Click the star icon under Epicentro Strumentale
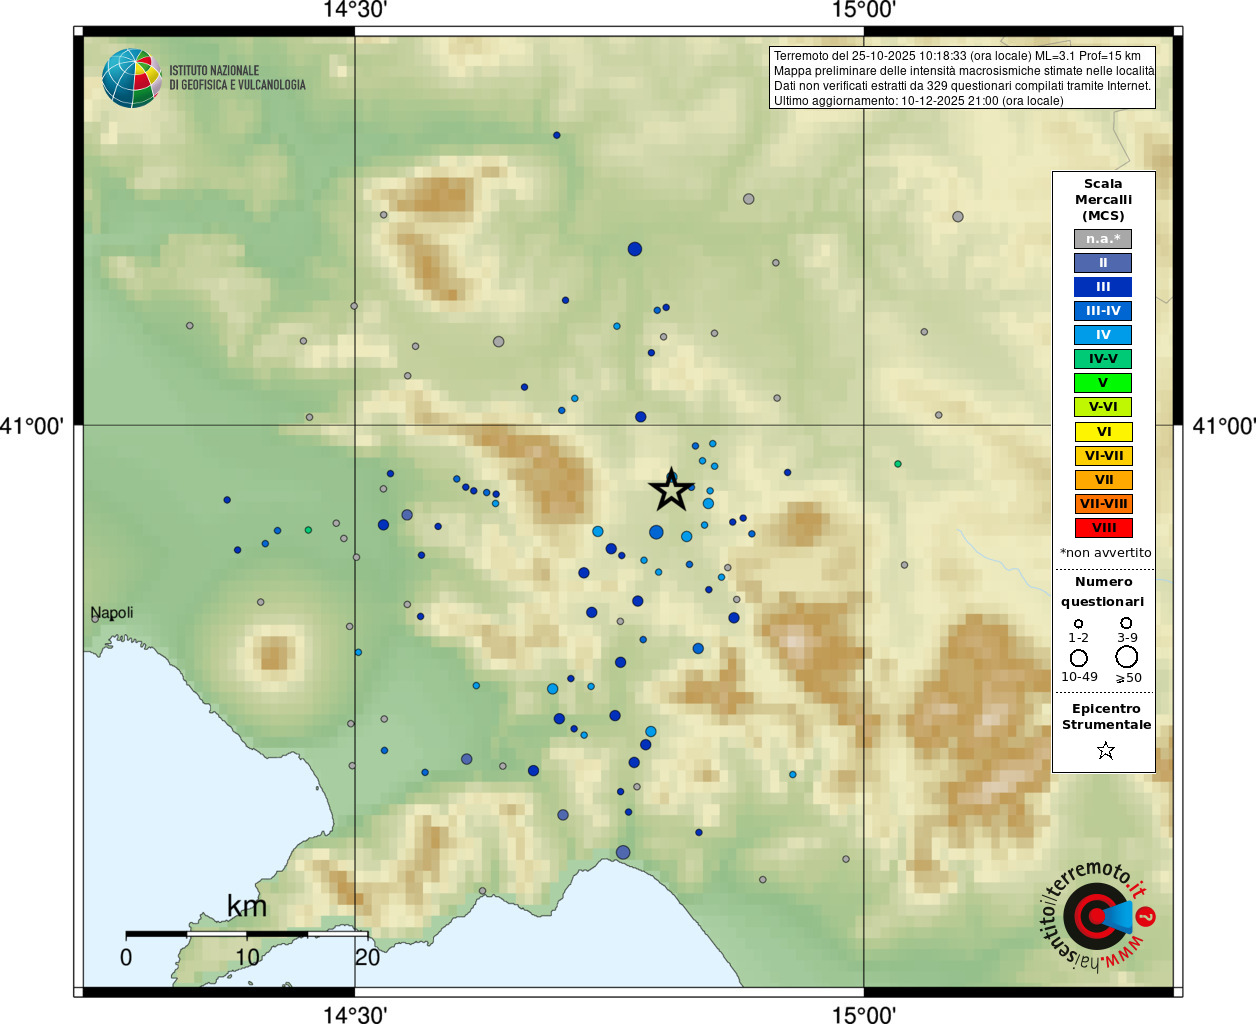This screenshot has height=1024, width=1256. [1105, 750]
